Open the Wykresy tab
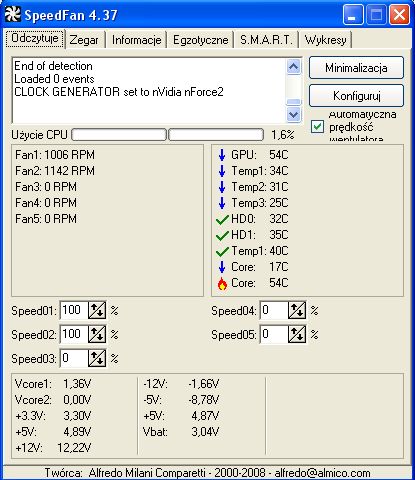415x480 pixels. [325, 40]
